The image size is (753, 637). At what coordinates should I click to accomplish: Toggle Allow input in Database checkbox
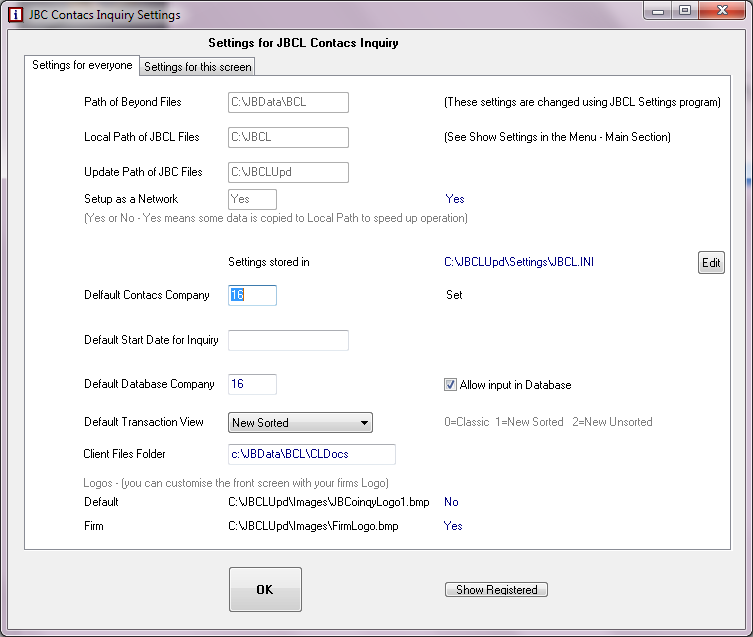click(x=450, y=384)
